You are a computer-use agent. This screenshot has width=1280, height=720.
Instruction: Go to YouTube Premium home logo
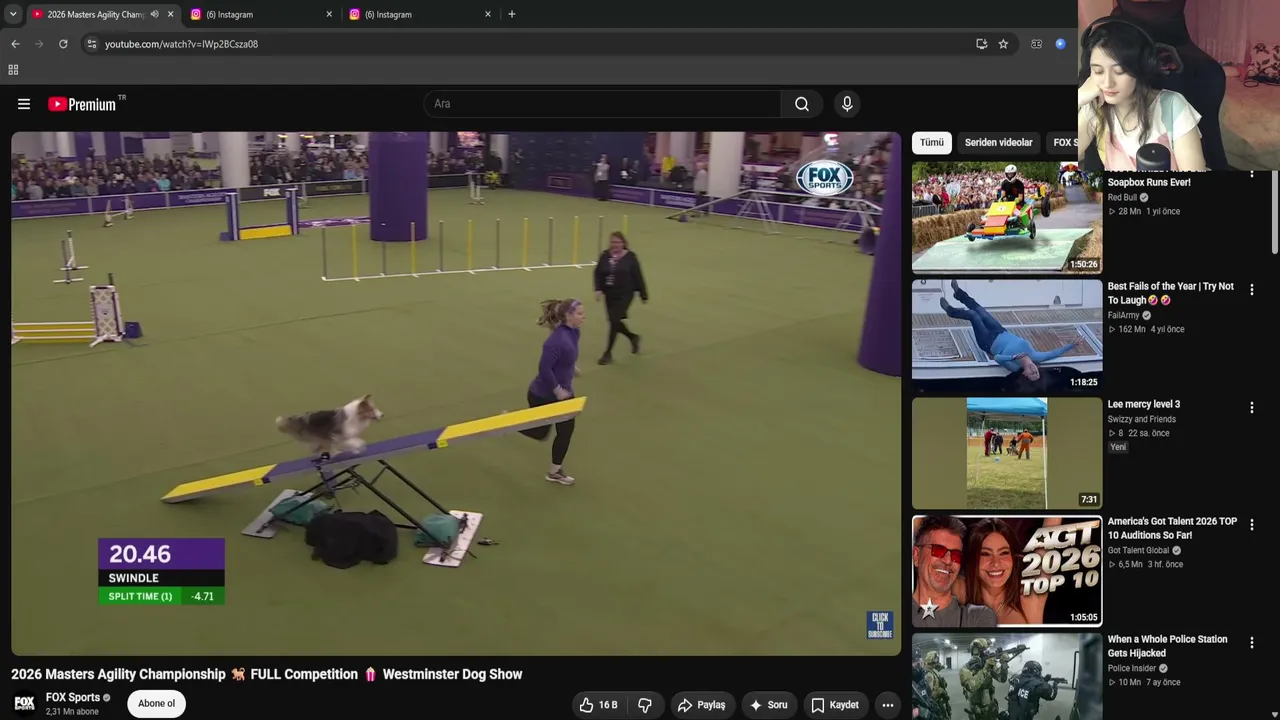pyautogui.click(x=82, y=104)
